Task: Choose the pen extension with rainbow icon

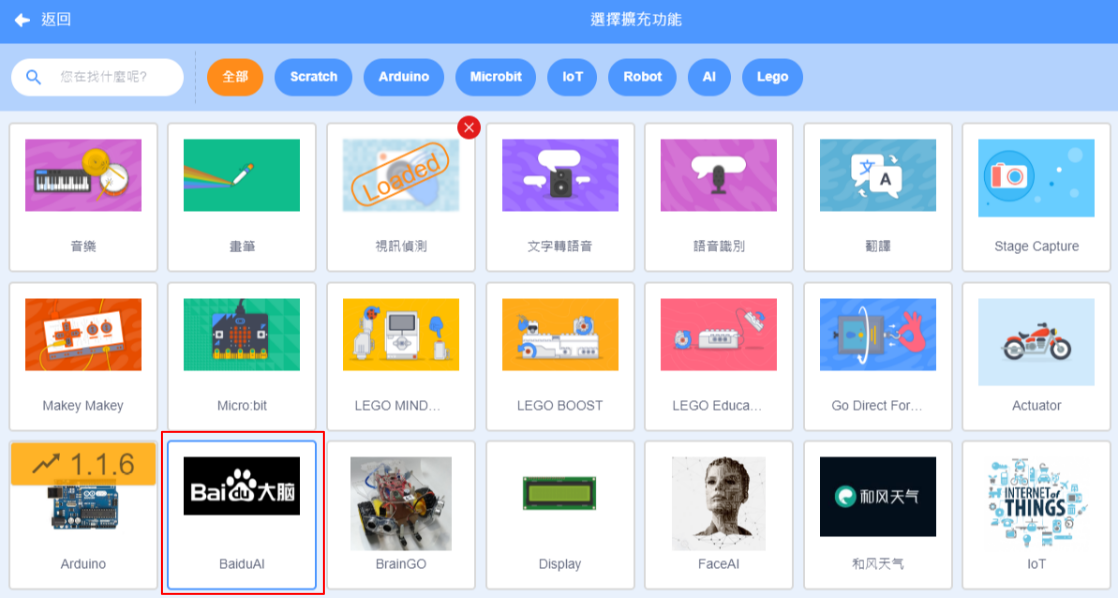Action: [x=242, y=197]
